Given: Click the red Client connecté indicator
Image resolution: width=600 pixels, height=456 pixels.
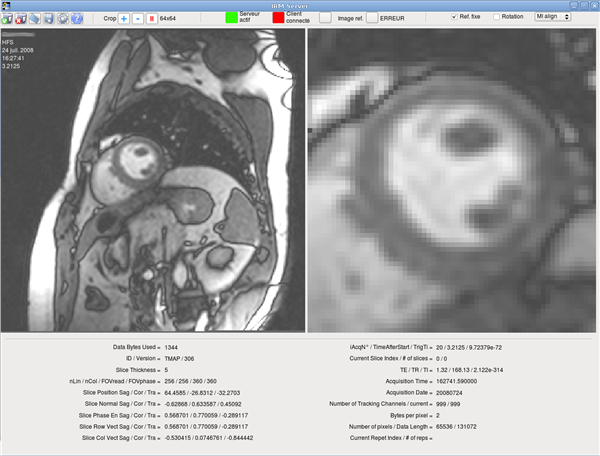Looking at the screenshot, I should coord(278,18).
